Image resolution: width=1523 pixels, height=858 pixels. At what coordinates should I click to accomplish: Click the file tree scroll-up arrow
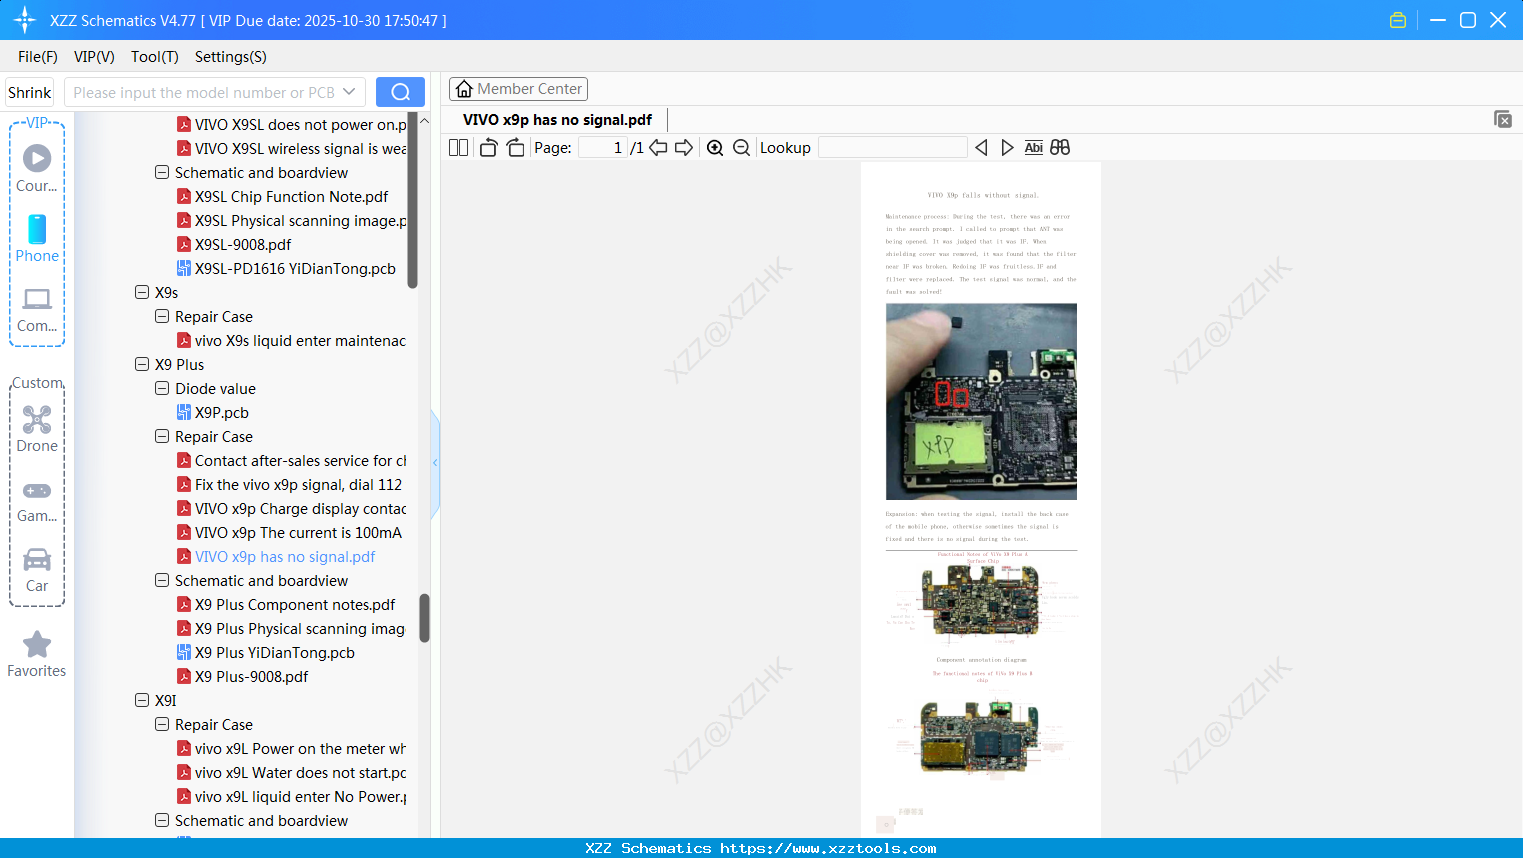(424, 120)
